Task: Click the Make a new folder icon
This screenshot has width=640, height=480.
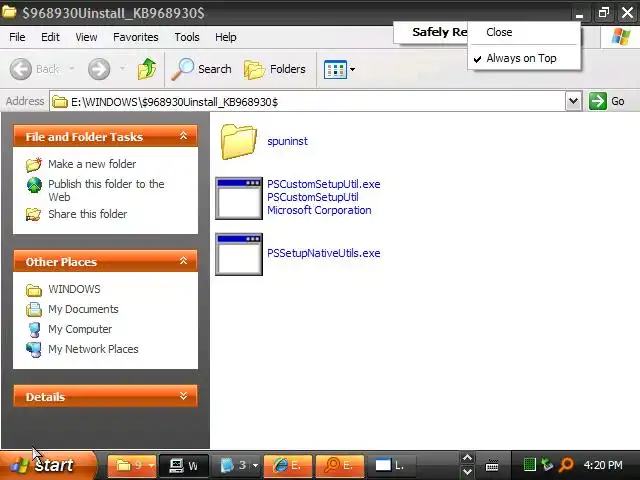Action: [x=34, y=164]
